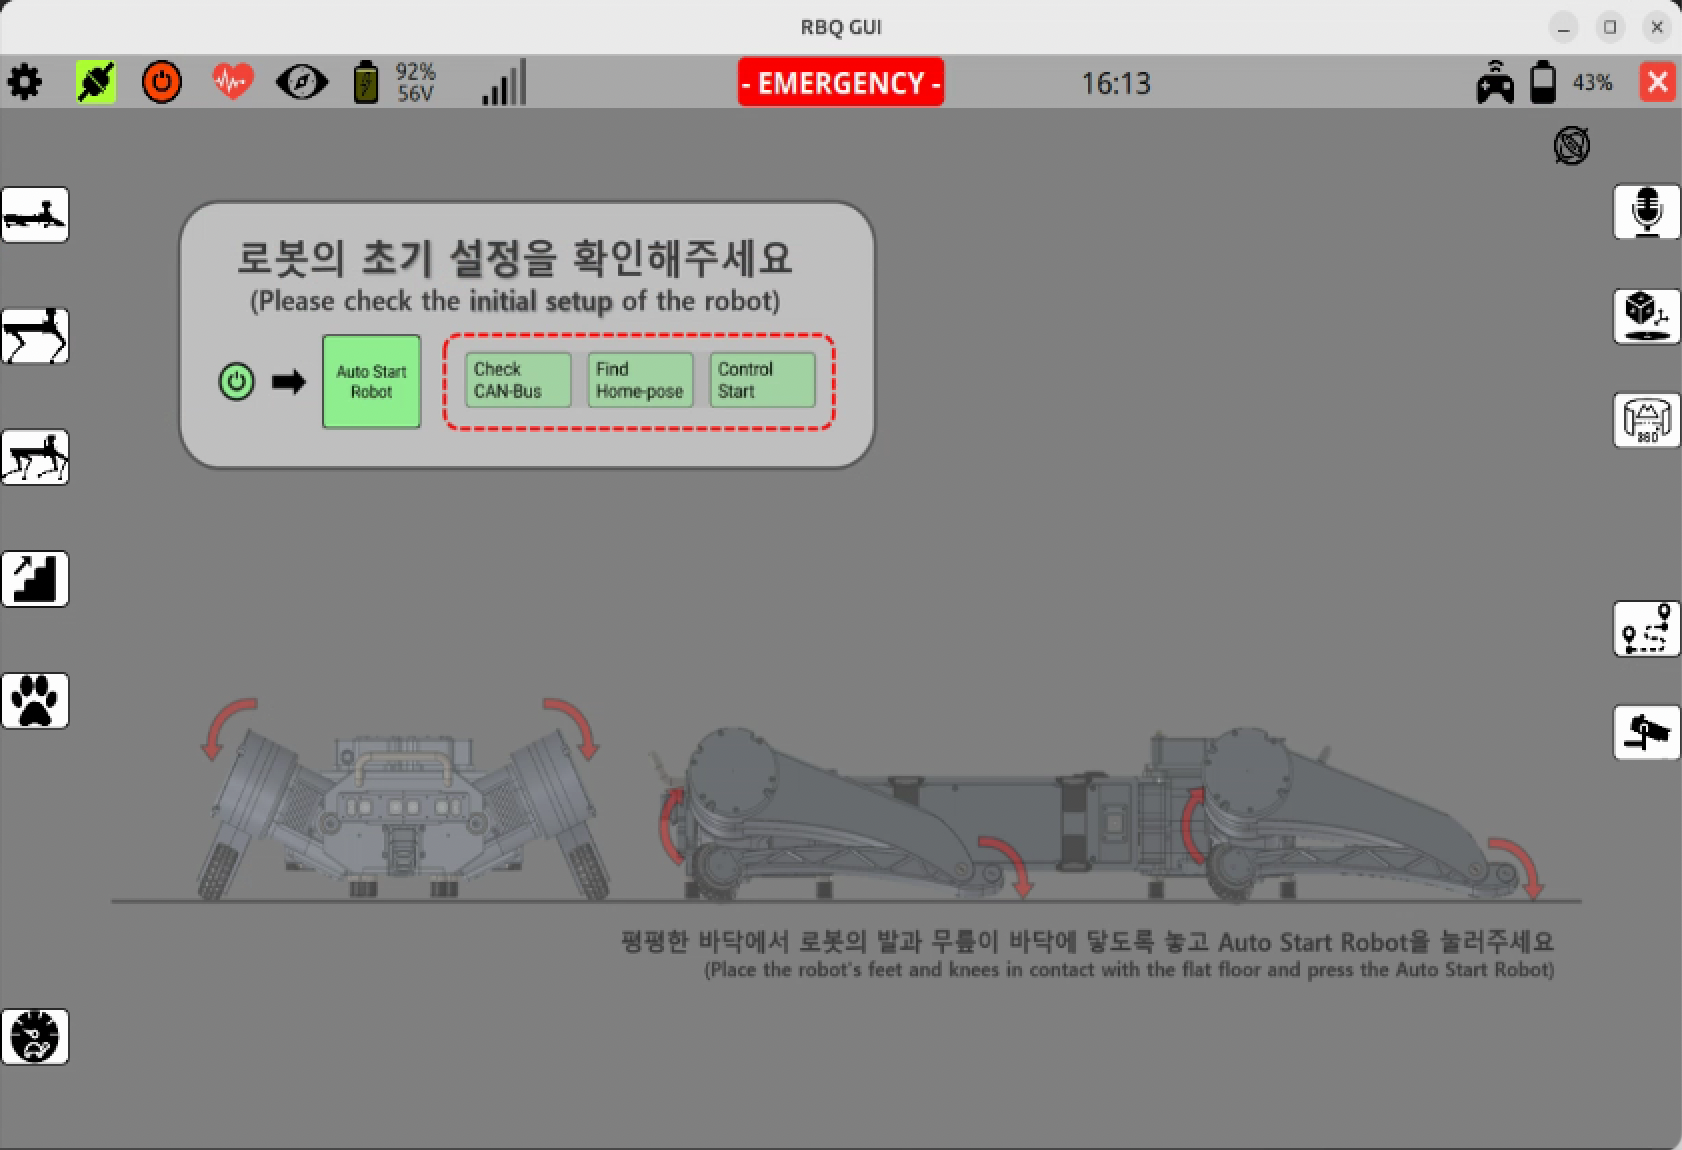Image resolution: width=1682 pixels, height=1150 pixels.
Task: Click the side-view robot illustration
Action: coord(1100,812)
